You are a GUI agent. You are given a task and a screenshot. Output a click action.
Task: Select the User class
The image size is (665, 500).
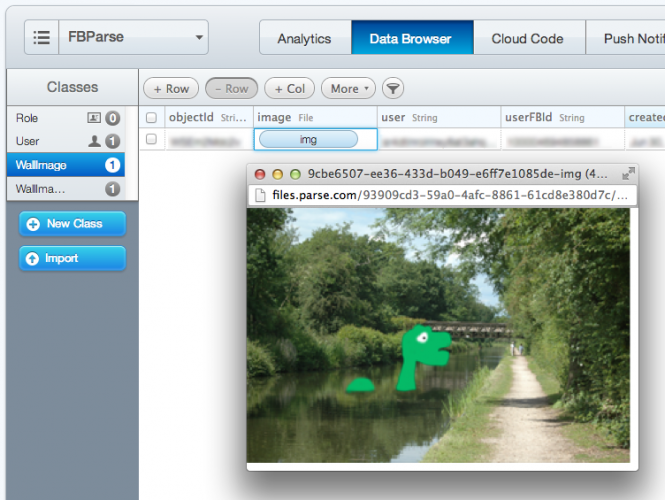point(66,141)
